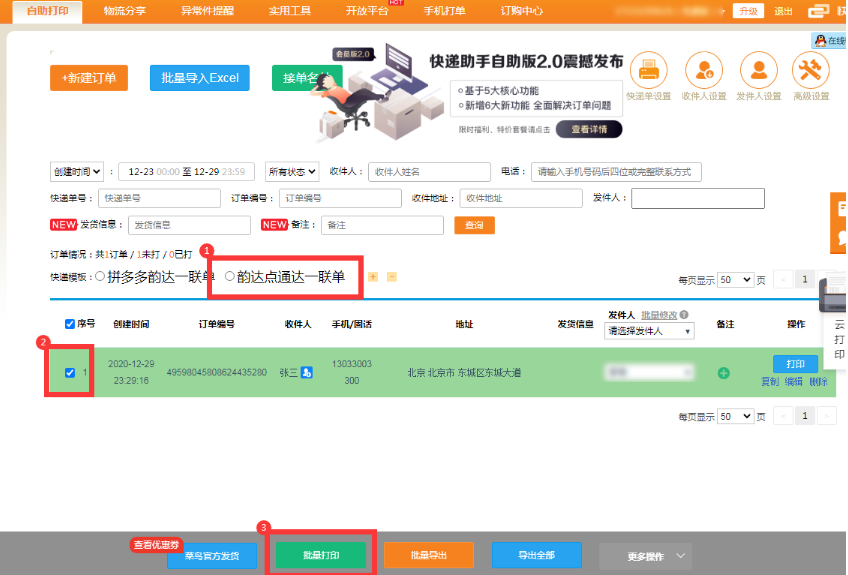Switch to the 手机打单 tab

pos(445,11)
